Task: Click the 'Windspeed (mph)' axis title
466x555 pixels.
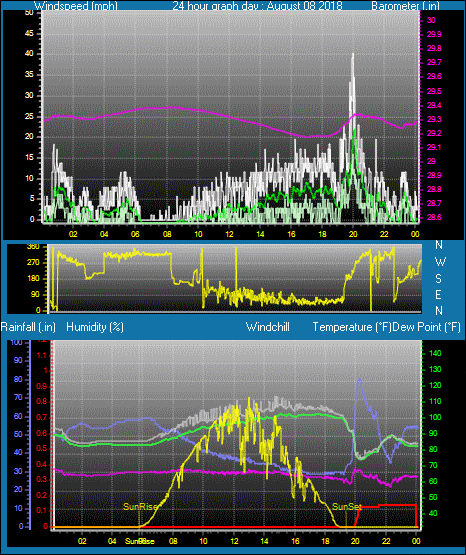Action: [x=76, y=5]
